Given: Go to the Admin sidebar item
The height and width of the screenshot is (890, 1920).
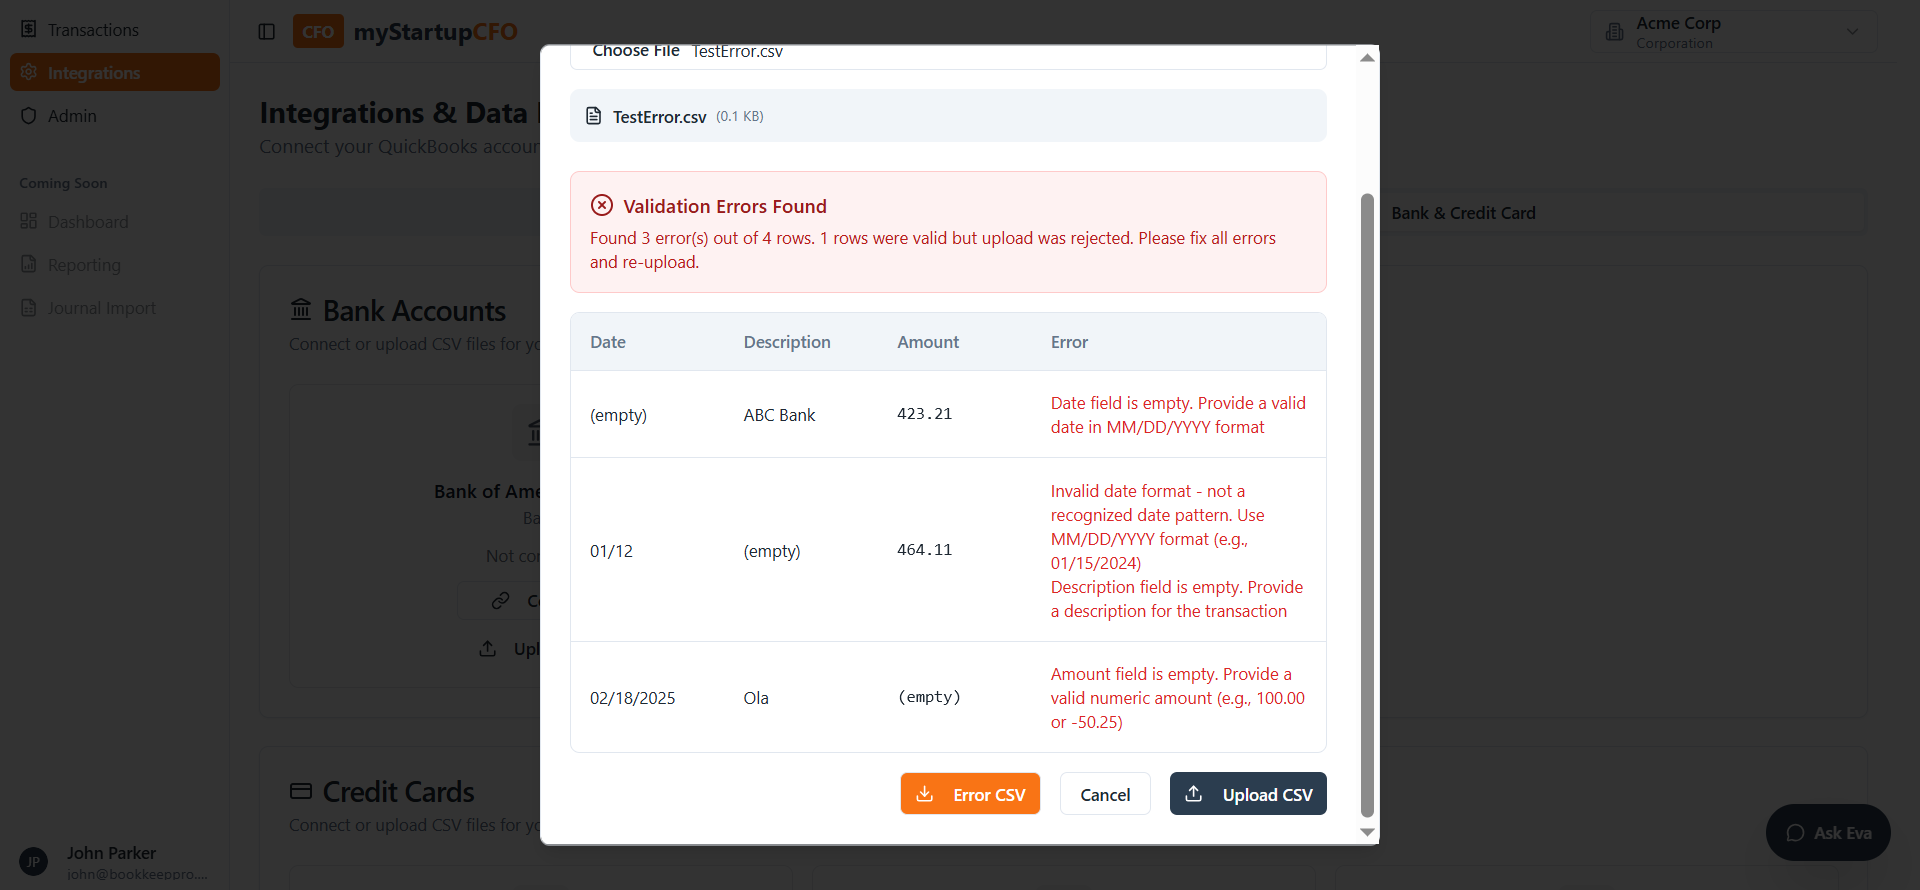Looking at the screenshot, I should (x=72, y=116).
